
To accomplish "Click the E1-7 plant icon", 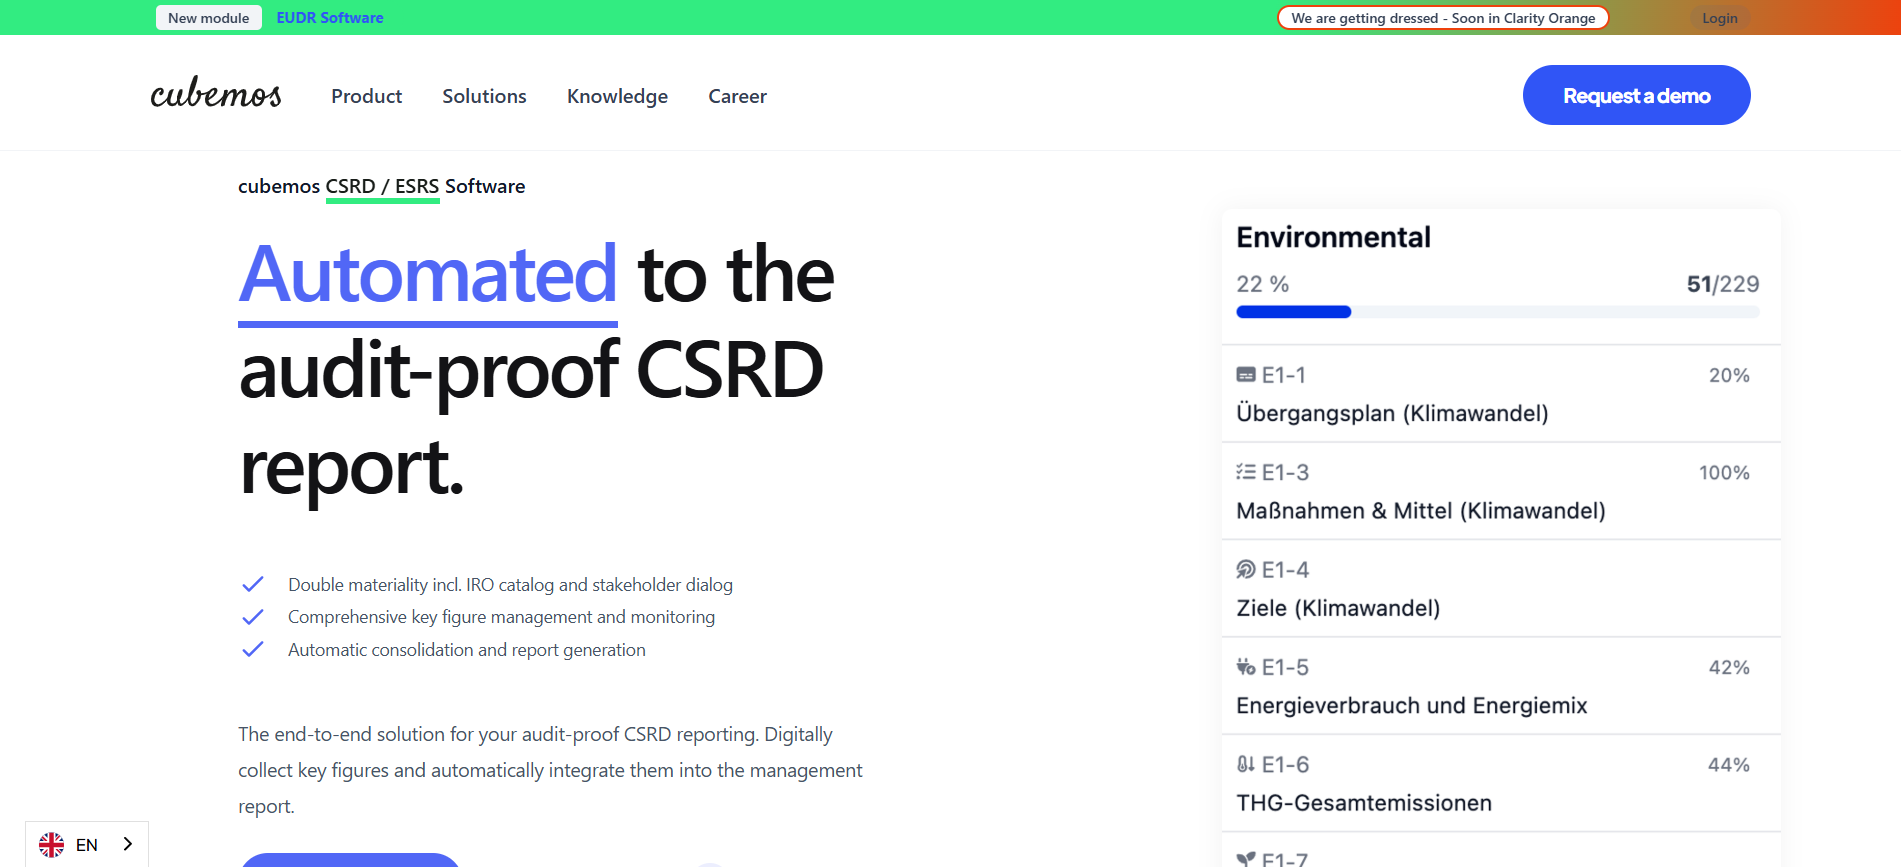I will click(1246, 859).
